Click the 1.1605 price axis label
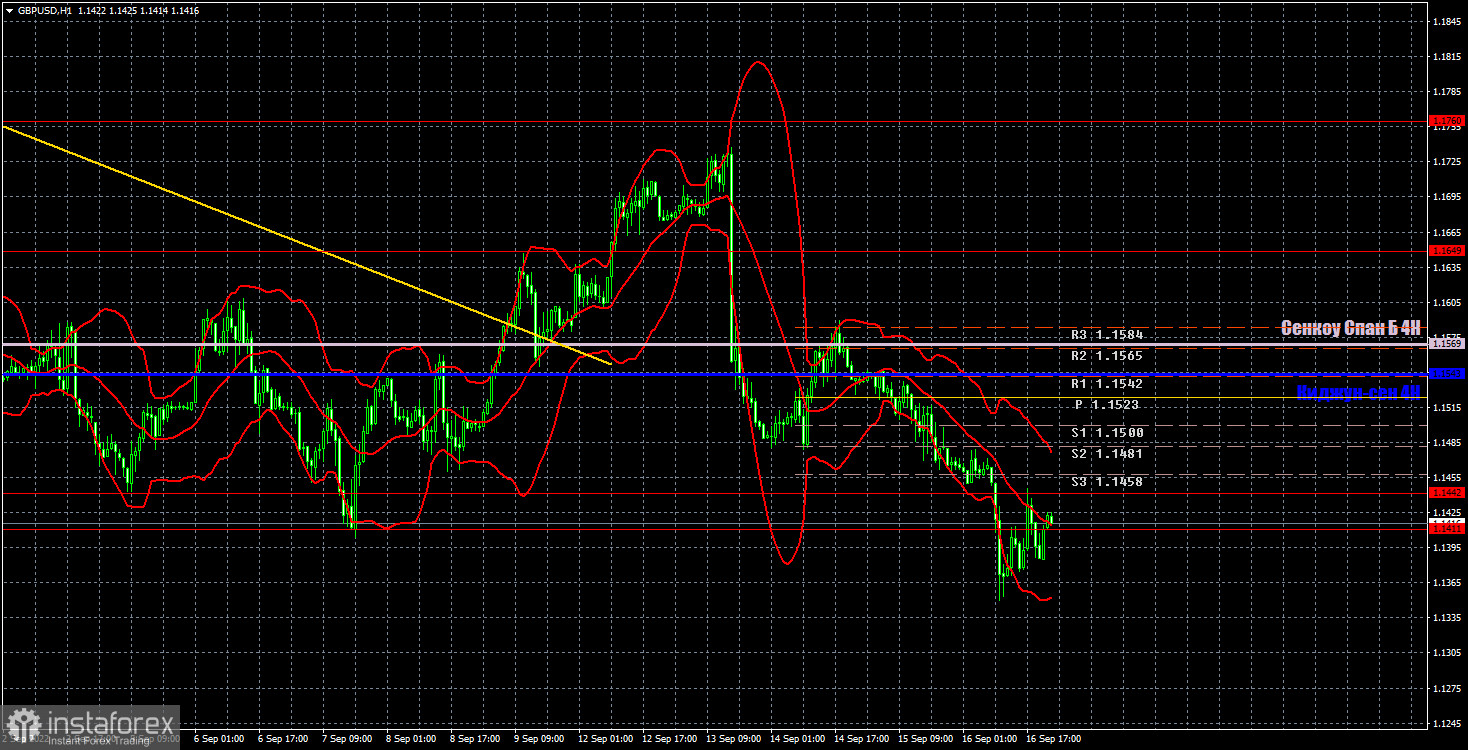This screenshot has height=750, width=1468. 1447,302
